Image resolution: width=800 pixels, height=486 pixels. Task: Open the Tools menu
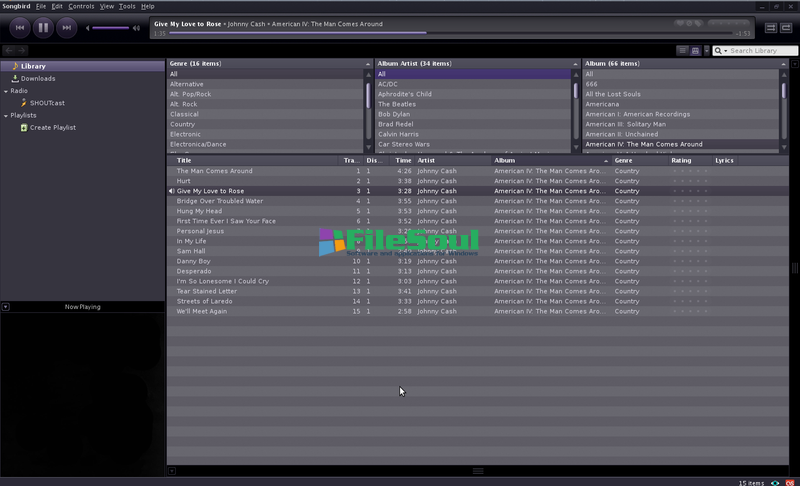tap(127, 6)
